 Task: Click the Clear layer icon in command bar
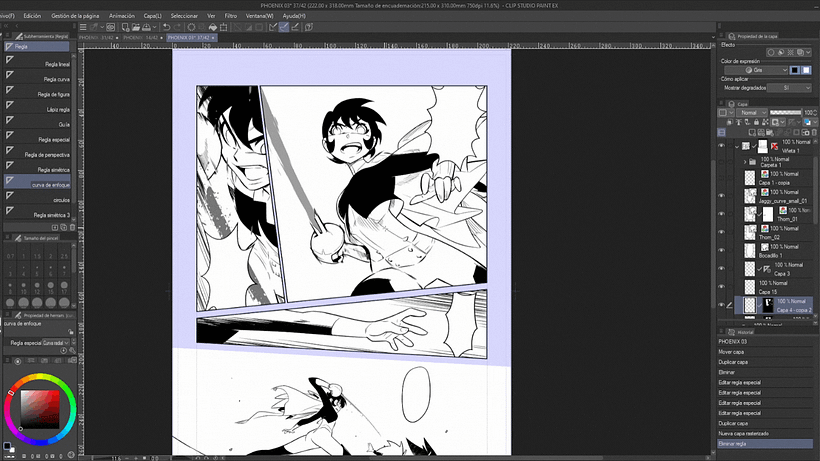pos(191,27)
